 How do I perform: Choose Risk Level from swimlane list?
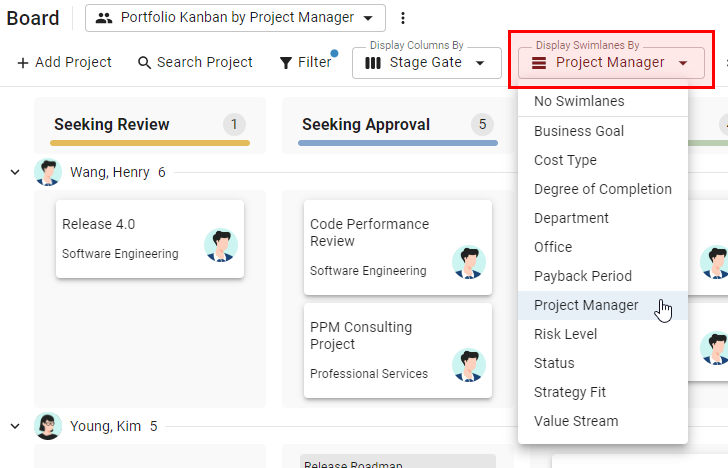coord(565,334)
